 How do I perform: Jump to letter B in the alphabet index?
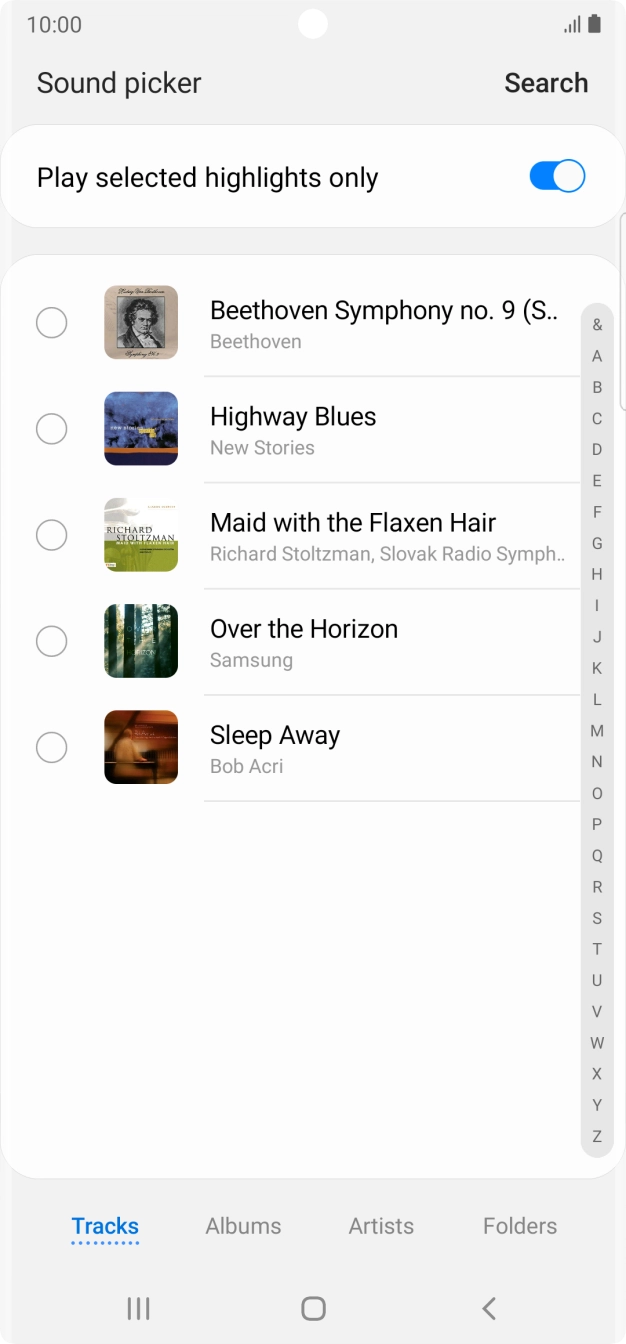point(596,387)
